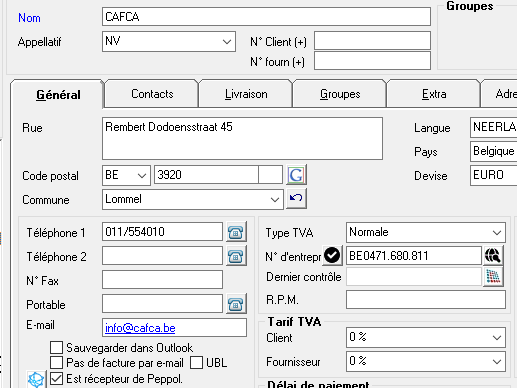Click the Langue field showing NEERLA
517x388 pixels.
pos(494,127)
